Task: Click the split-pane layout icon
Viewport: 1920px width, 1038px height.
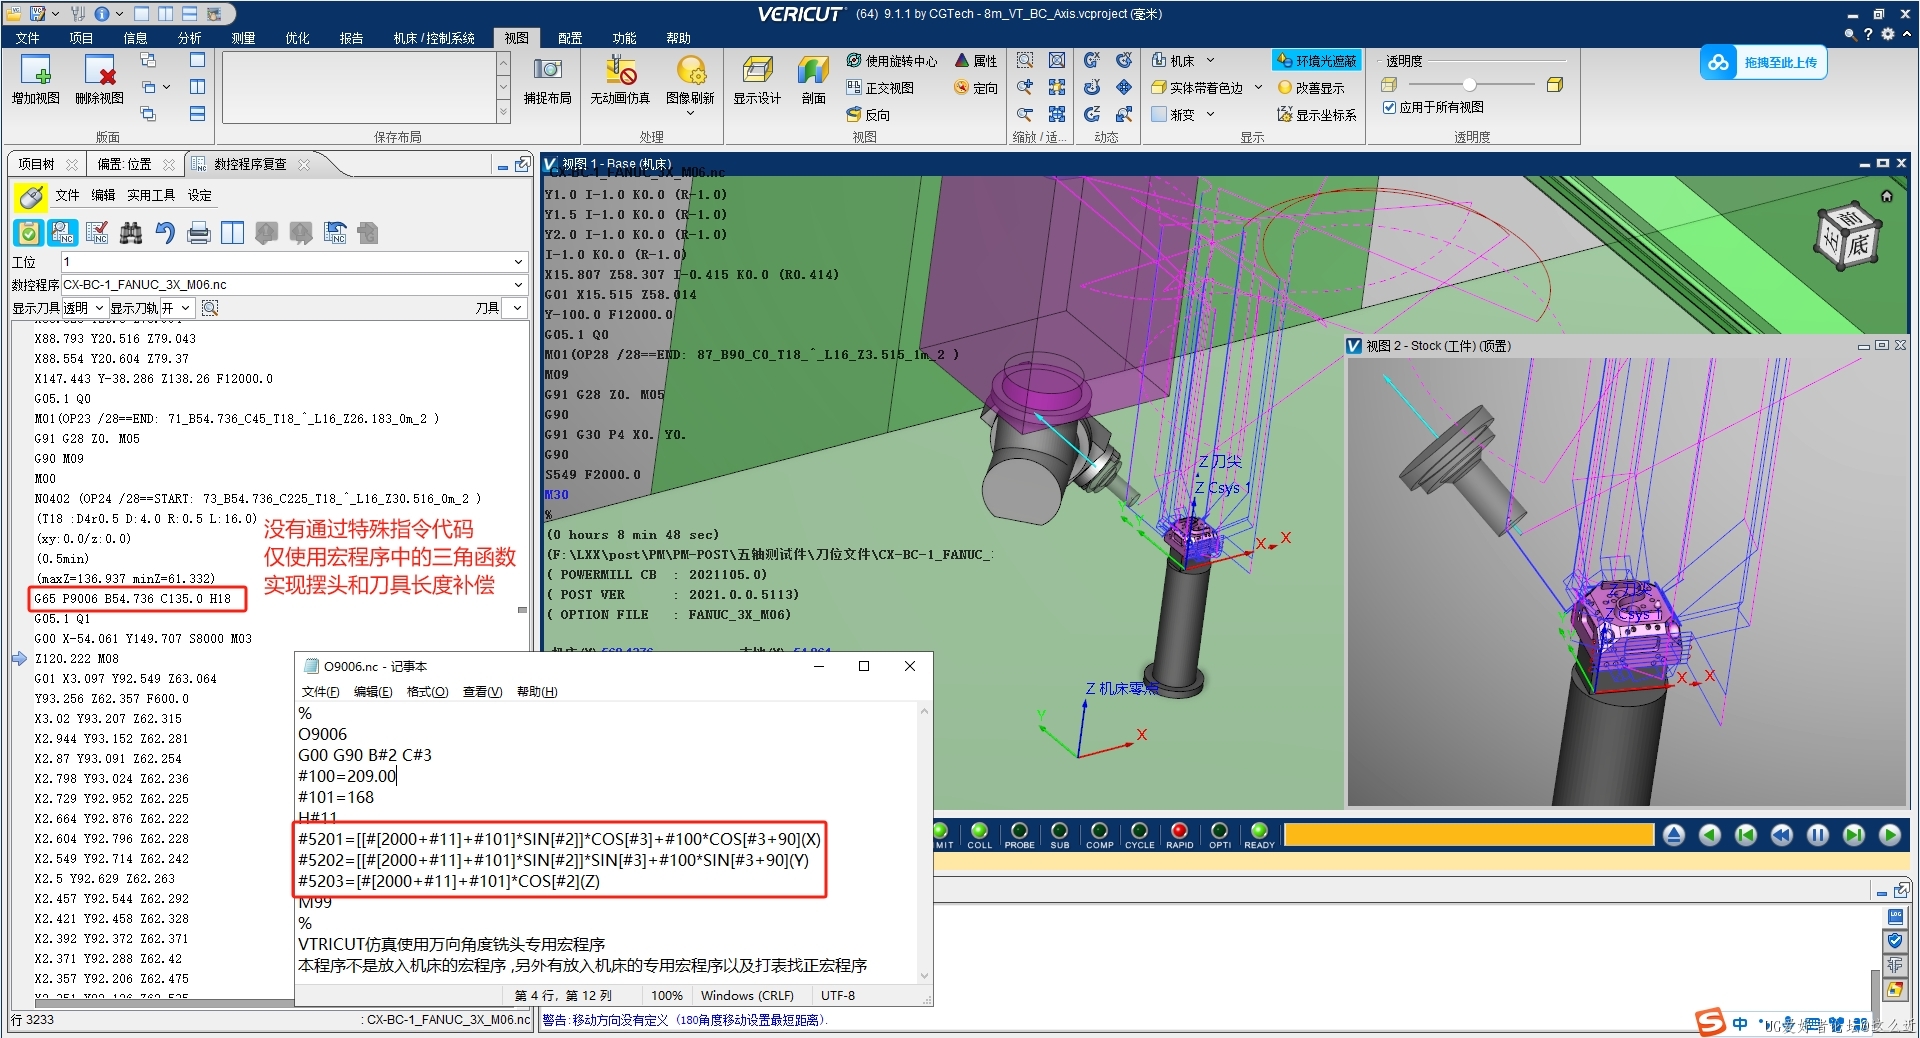Action: (233, 233)
